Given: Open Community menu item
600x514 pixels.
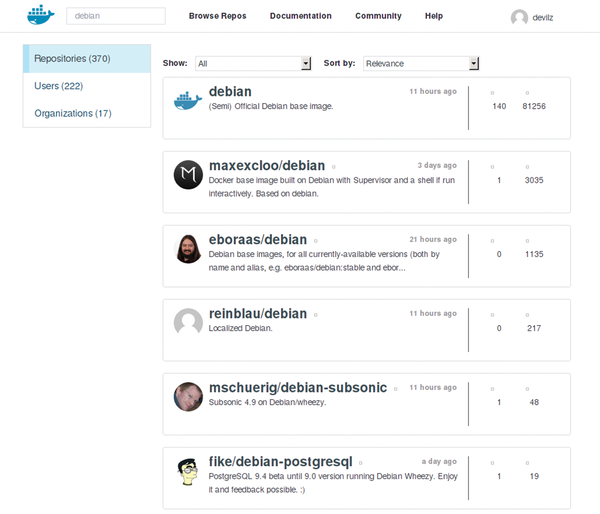Looking at the screenshot, I should [378, 16].
